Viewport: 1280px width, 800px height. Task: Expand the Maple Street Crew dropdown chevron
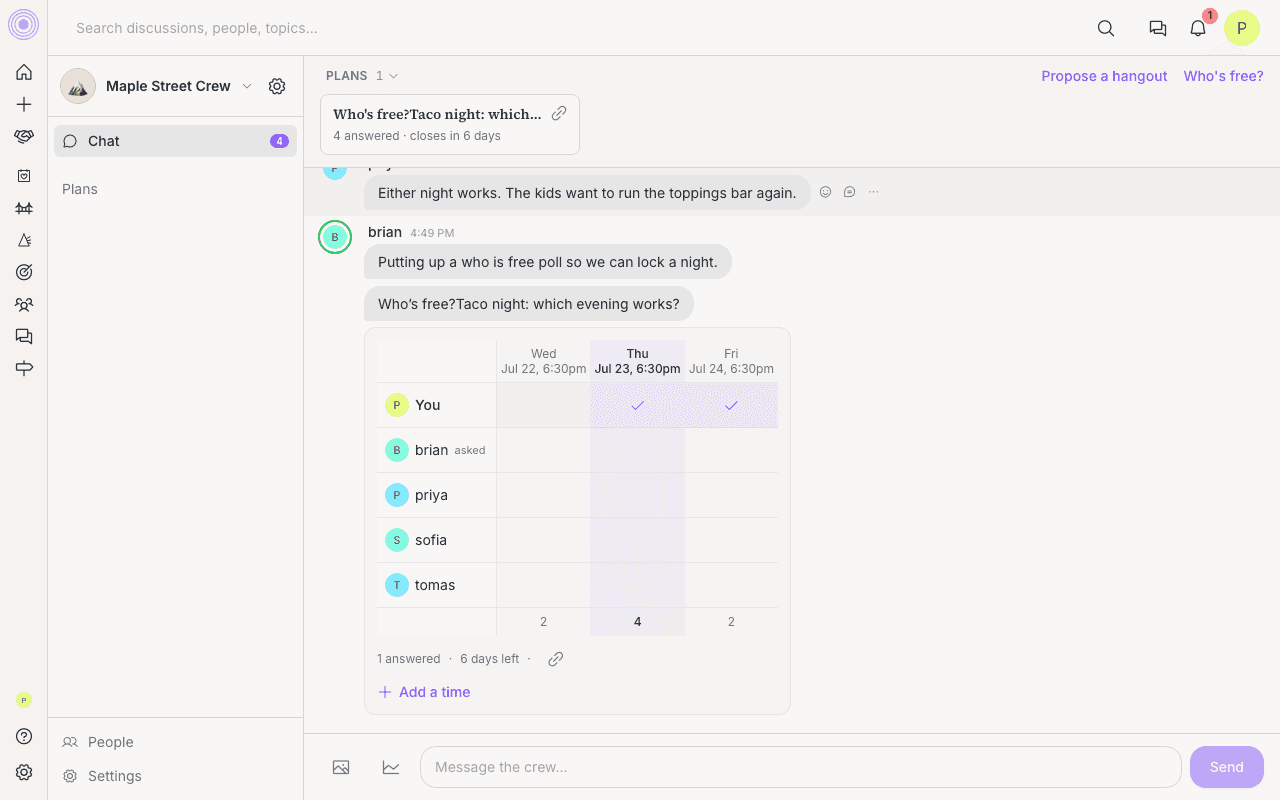coord(247,86)
